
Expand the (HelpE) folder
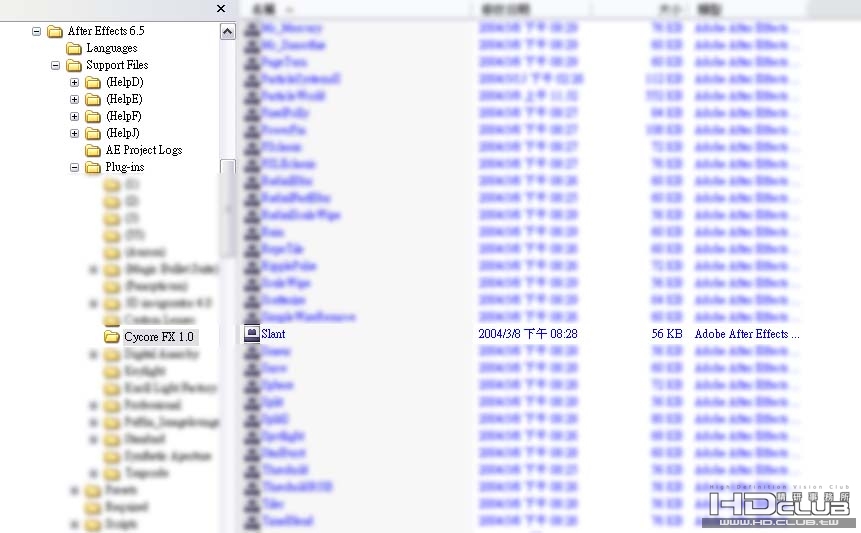click(x=75, y=99)
